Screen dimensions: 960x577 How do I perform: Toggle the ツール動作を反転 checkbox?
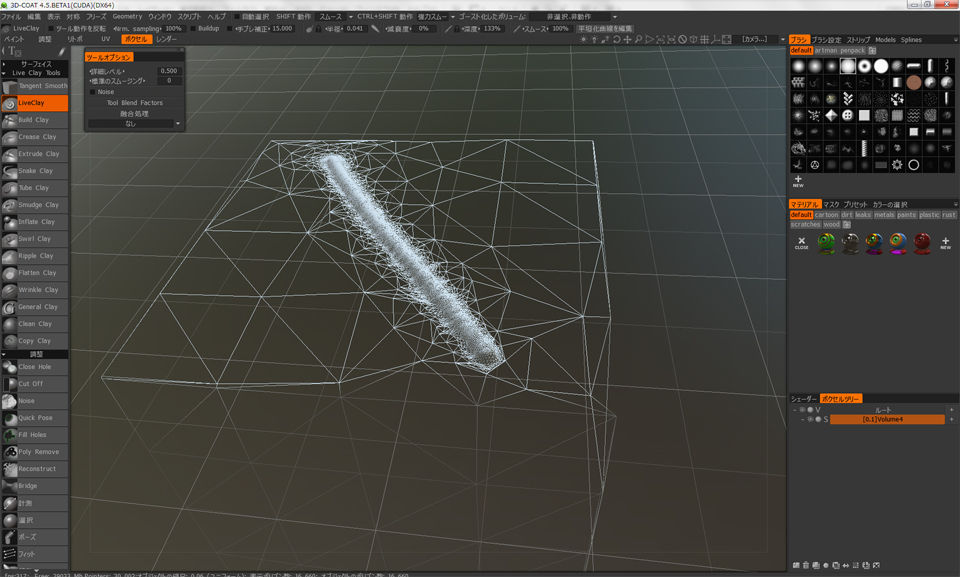(51, 29)
